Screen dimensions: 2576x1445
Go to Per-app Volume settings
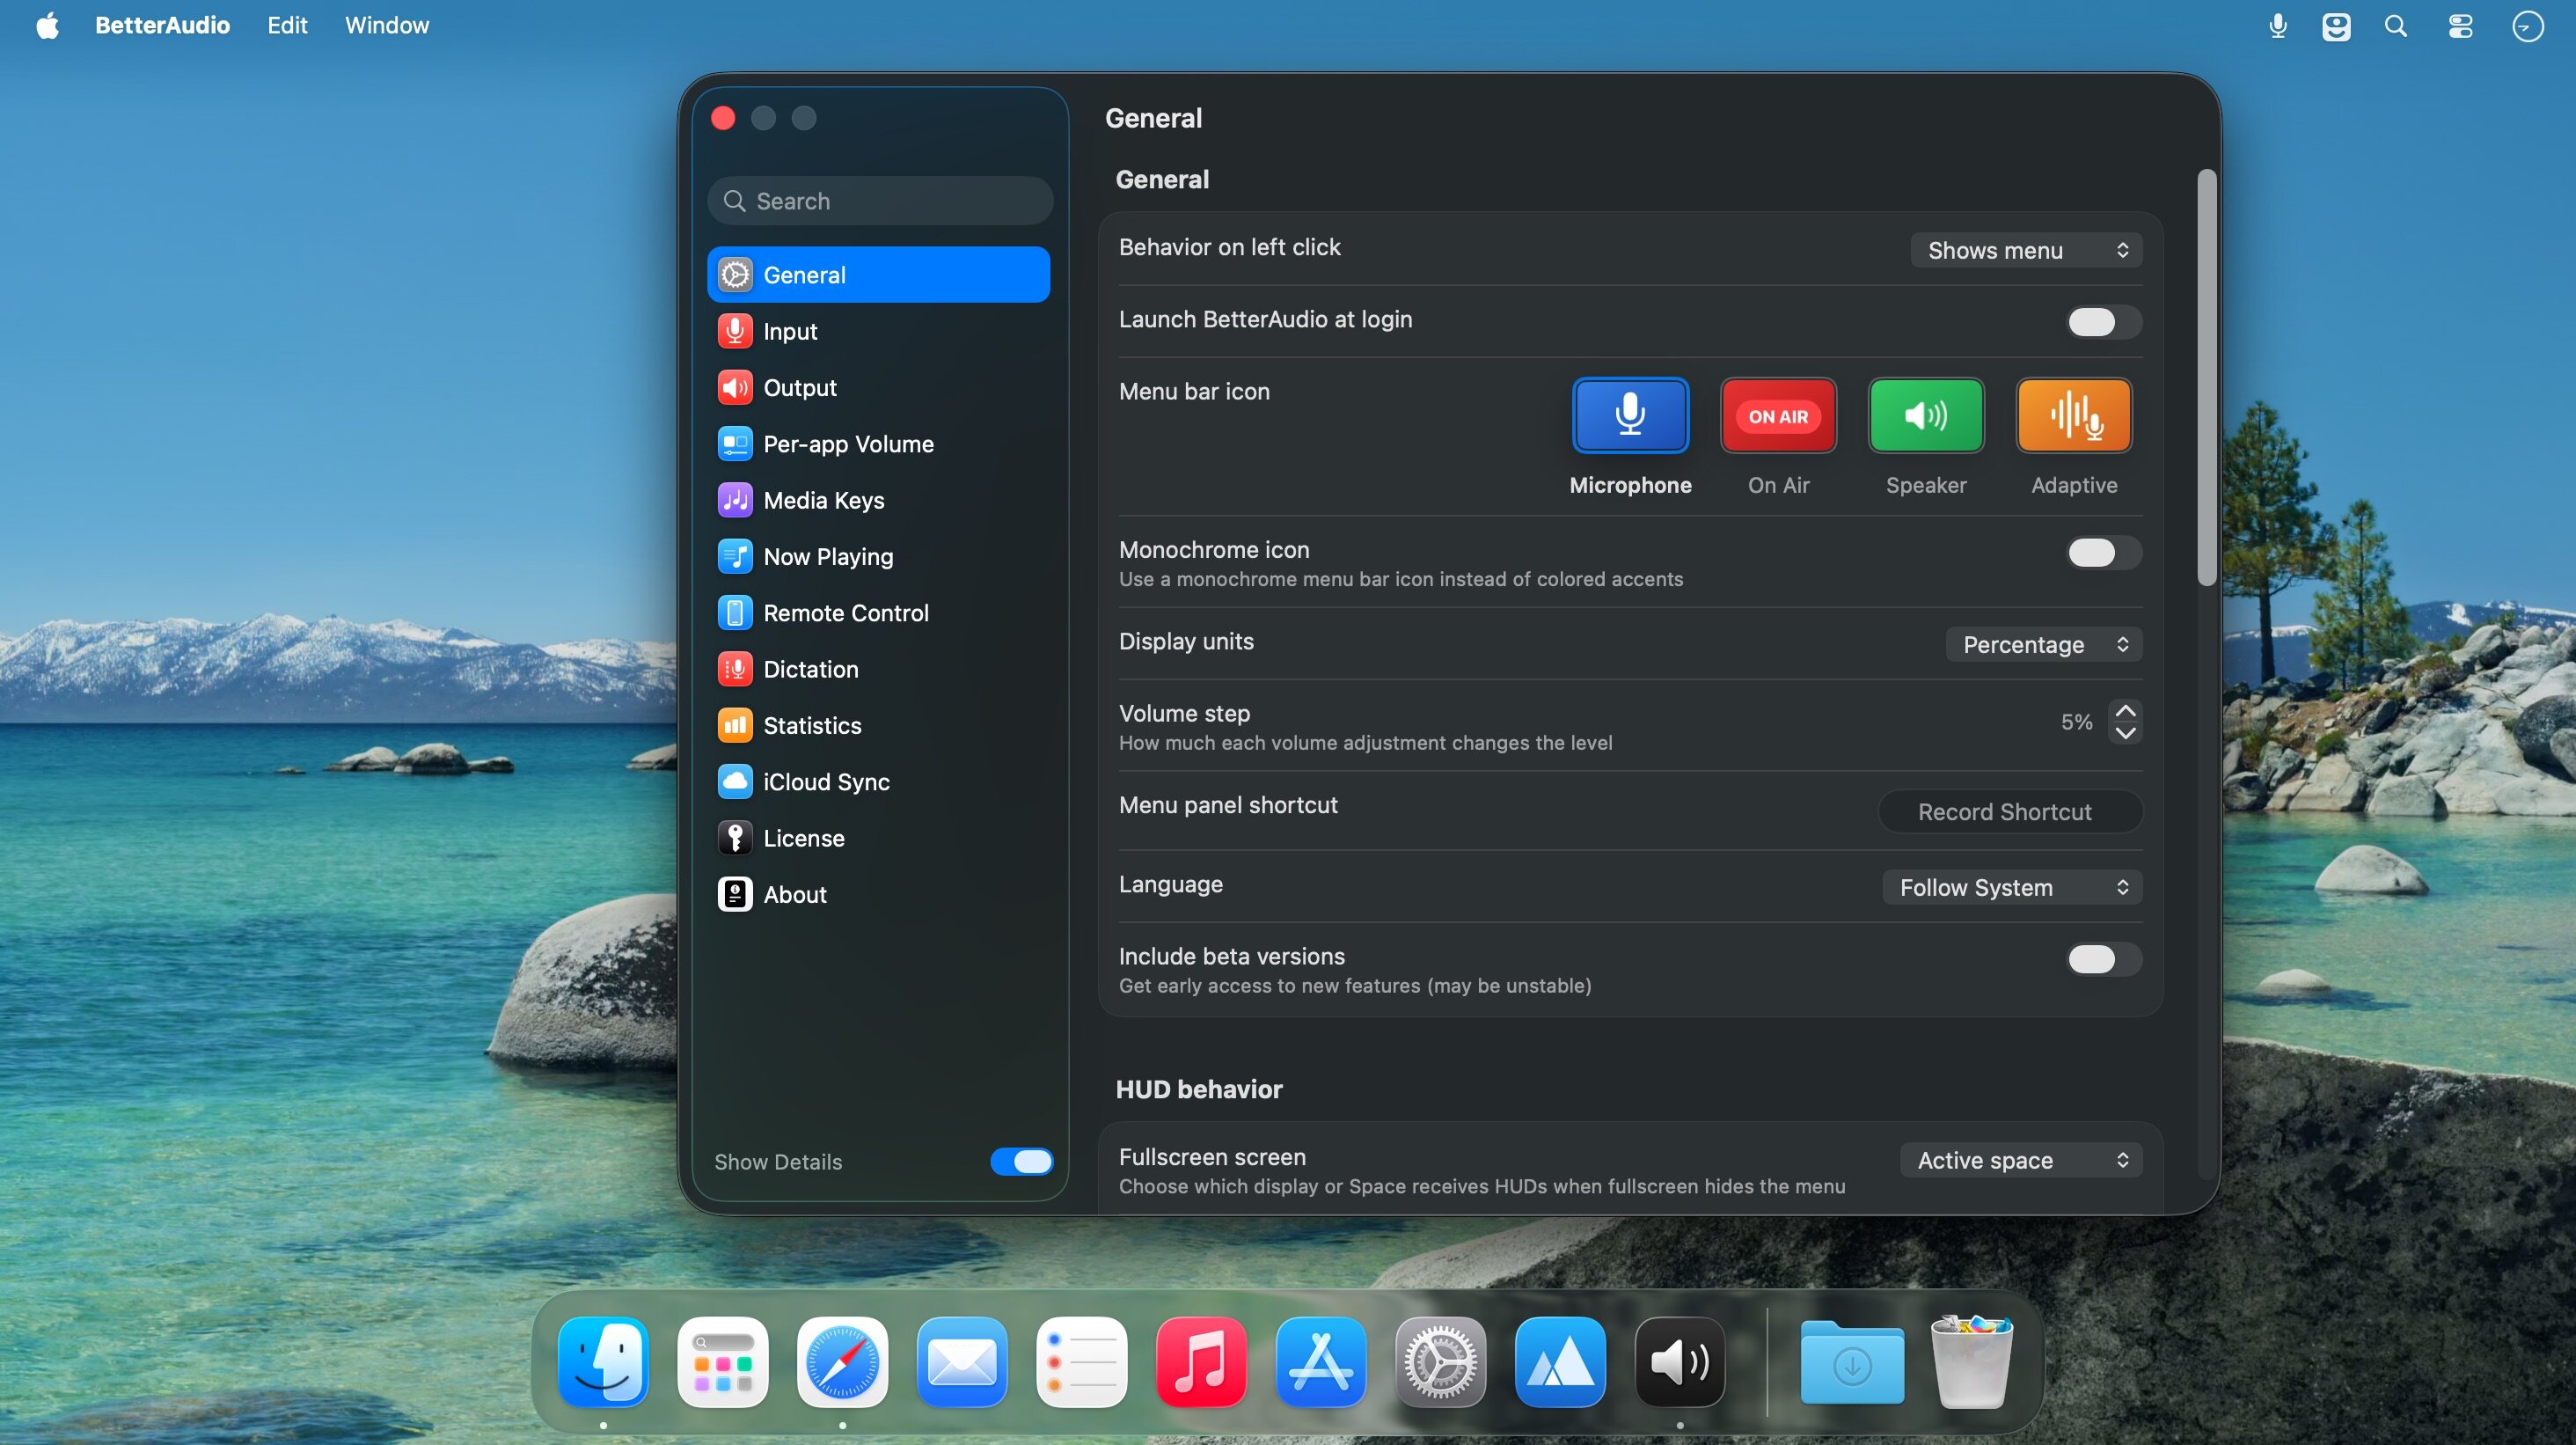878,444
